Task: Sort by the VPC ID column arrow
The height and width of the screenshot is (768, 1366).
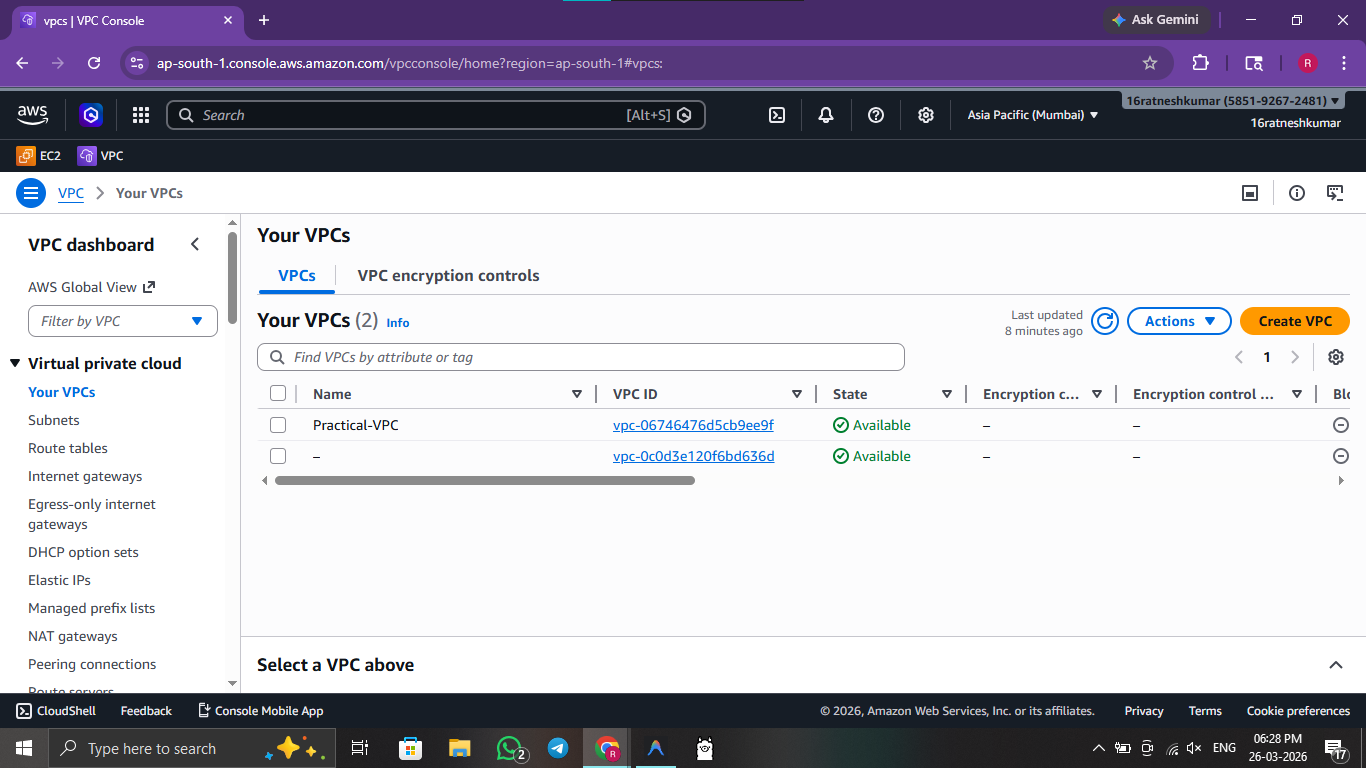Action: pyautogui.click(x=797, y=394)
